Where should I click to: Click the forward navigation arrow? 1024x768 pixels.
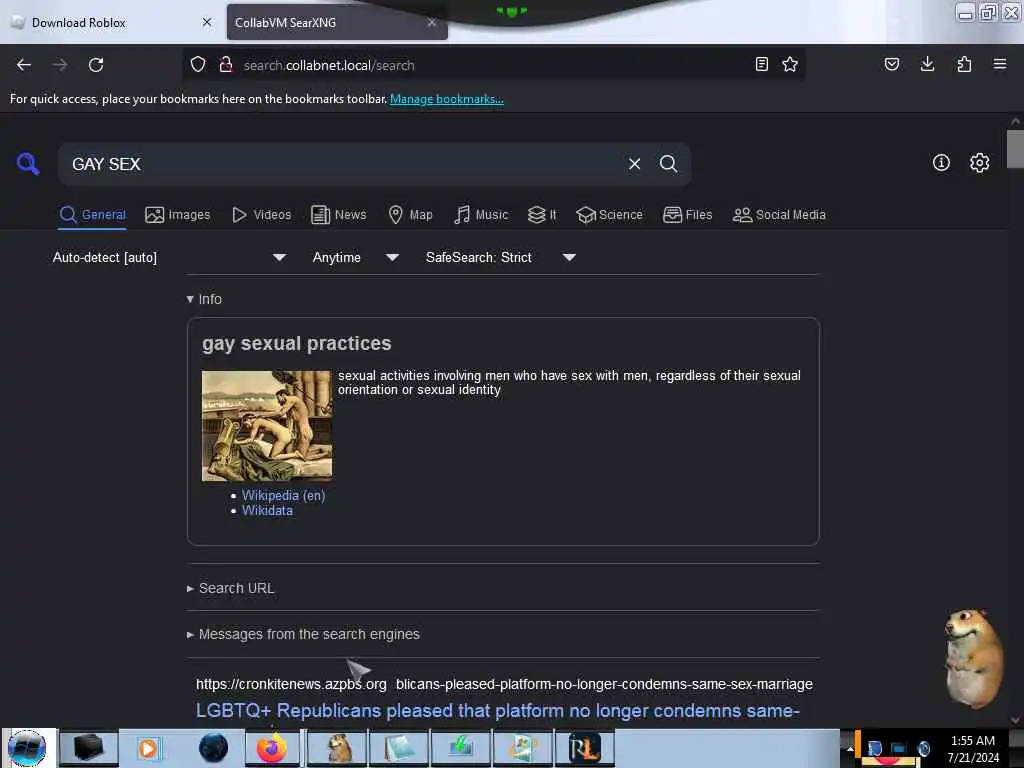(60, 65)
